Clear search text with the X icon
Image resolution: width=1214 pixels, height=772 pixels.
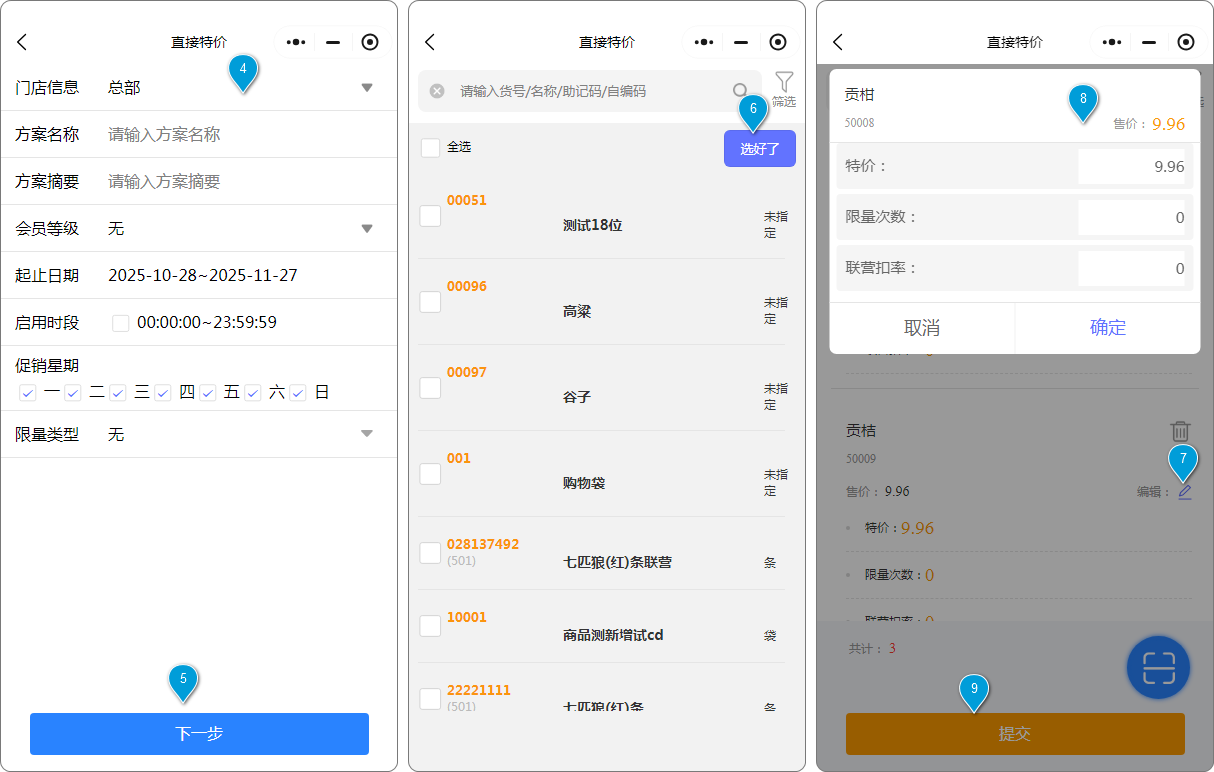[437, 91]
